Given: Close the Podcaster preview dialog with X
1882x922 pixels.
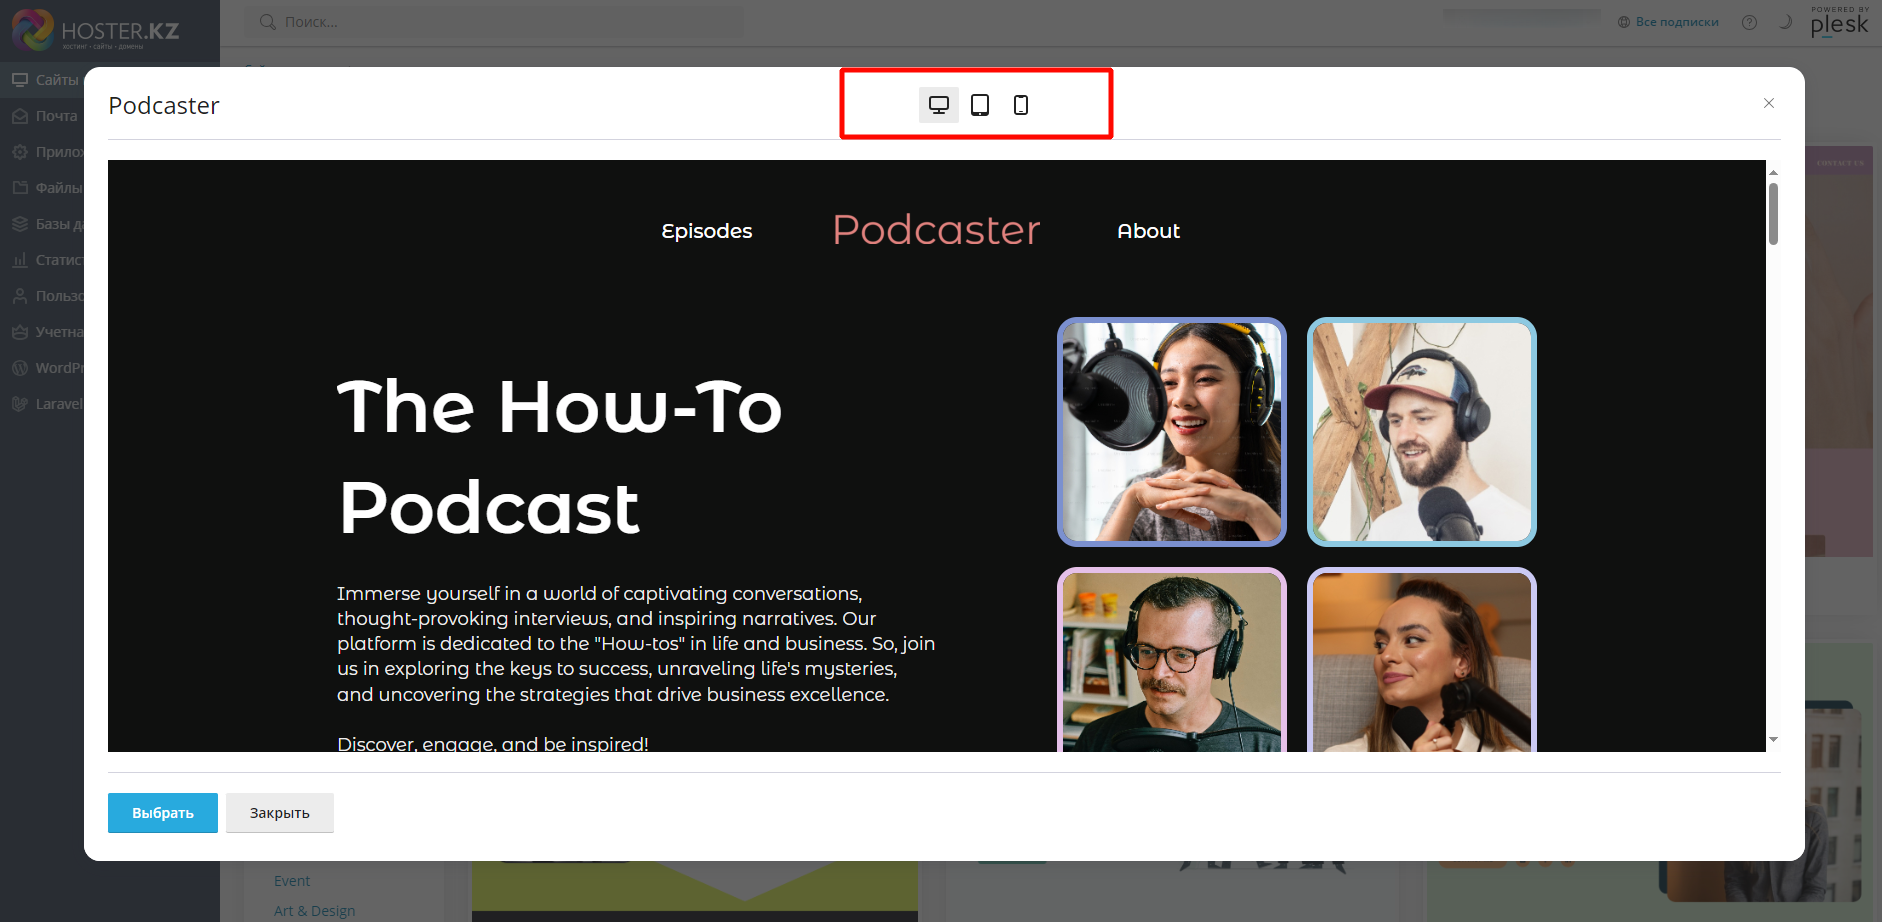Looking at the screenshot, I should point(1769,103).
